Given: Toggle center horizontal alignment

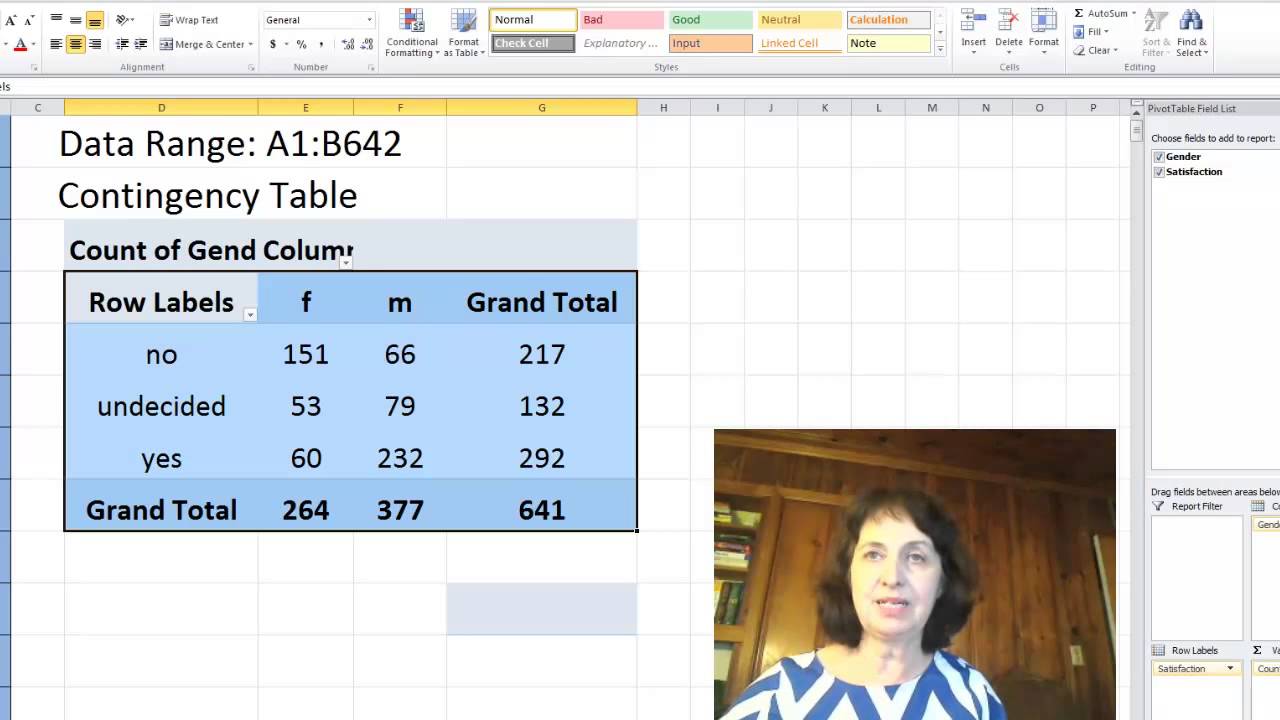Looking at the screenshot, I should [75, 44].
